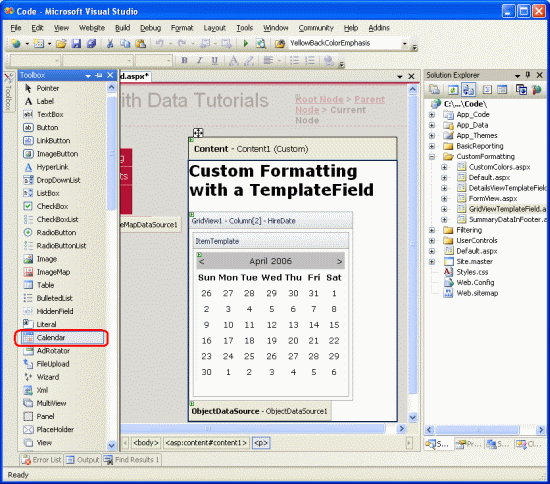Viewport: 550px width, 484px height.
Task: Expand the UserControls folder node
Action: click(432, 241)
